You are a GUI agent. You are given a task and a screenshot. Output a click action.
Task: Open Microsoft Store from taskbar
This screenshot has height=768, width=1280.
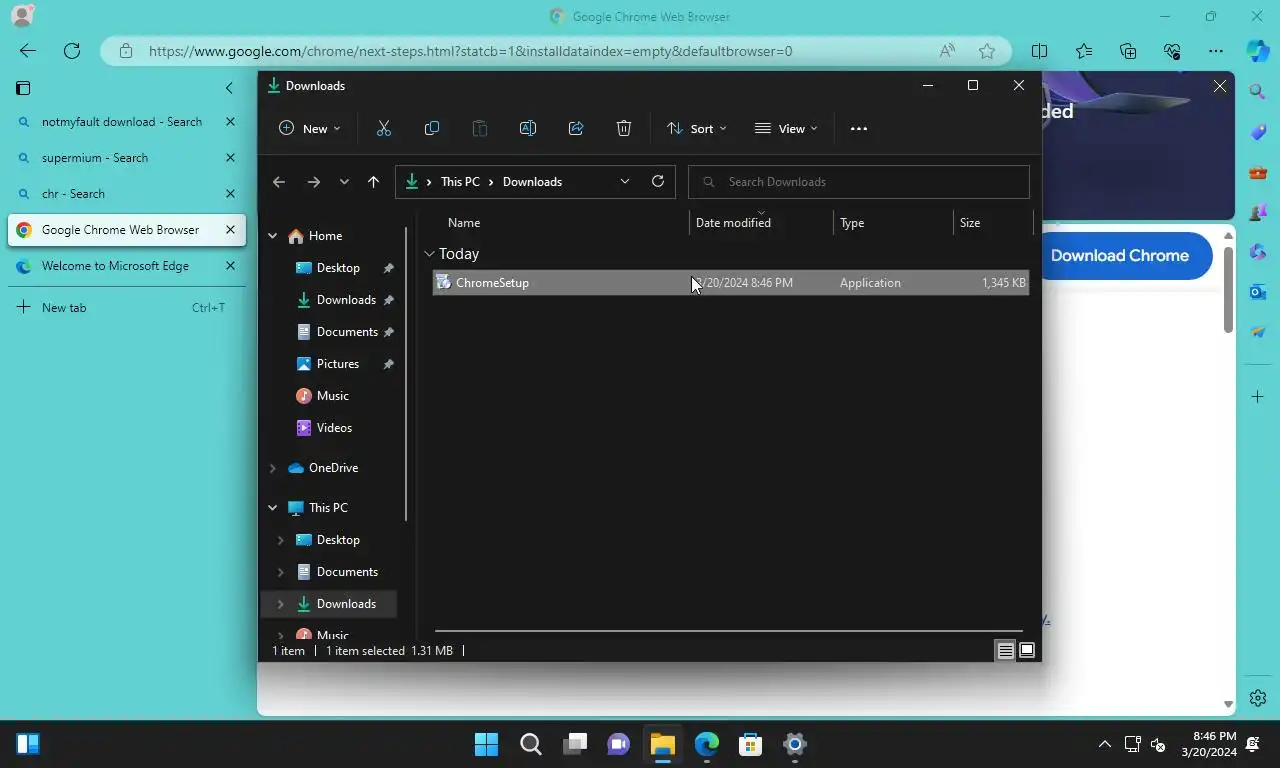point(750,744)
